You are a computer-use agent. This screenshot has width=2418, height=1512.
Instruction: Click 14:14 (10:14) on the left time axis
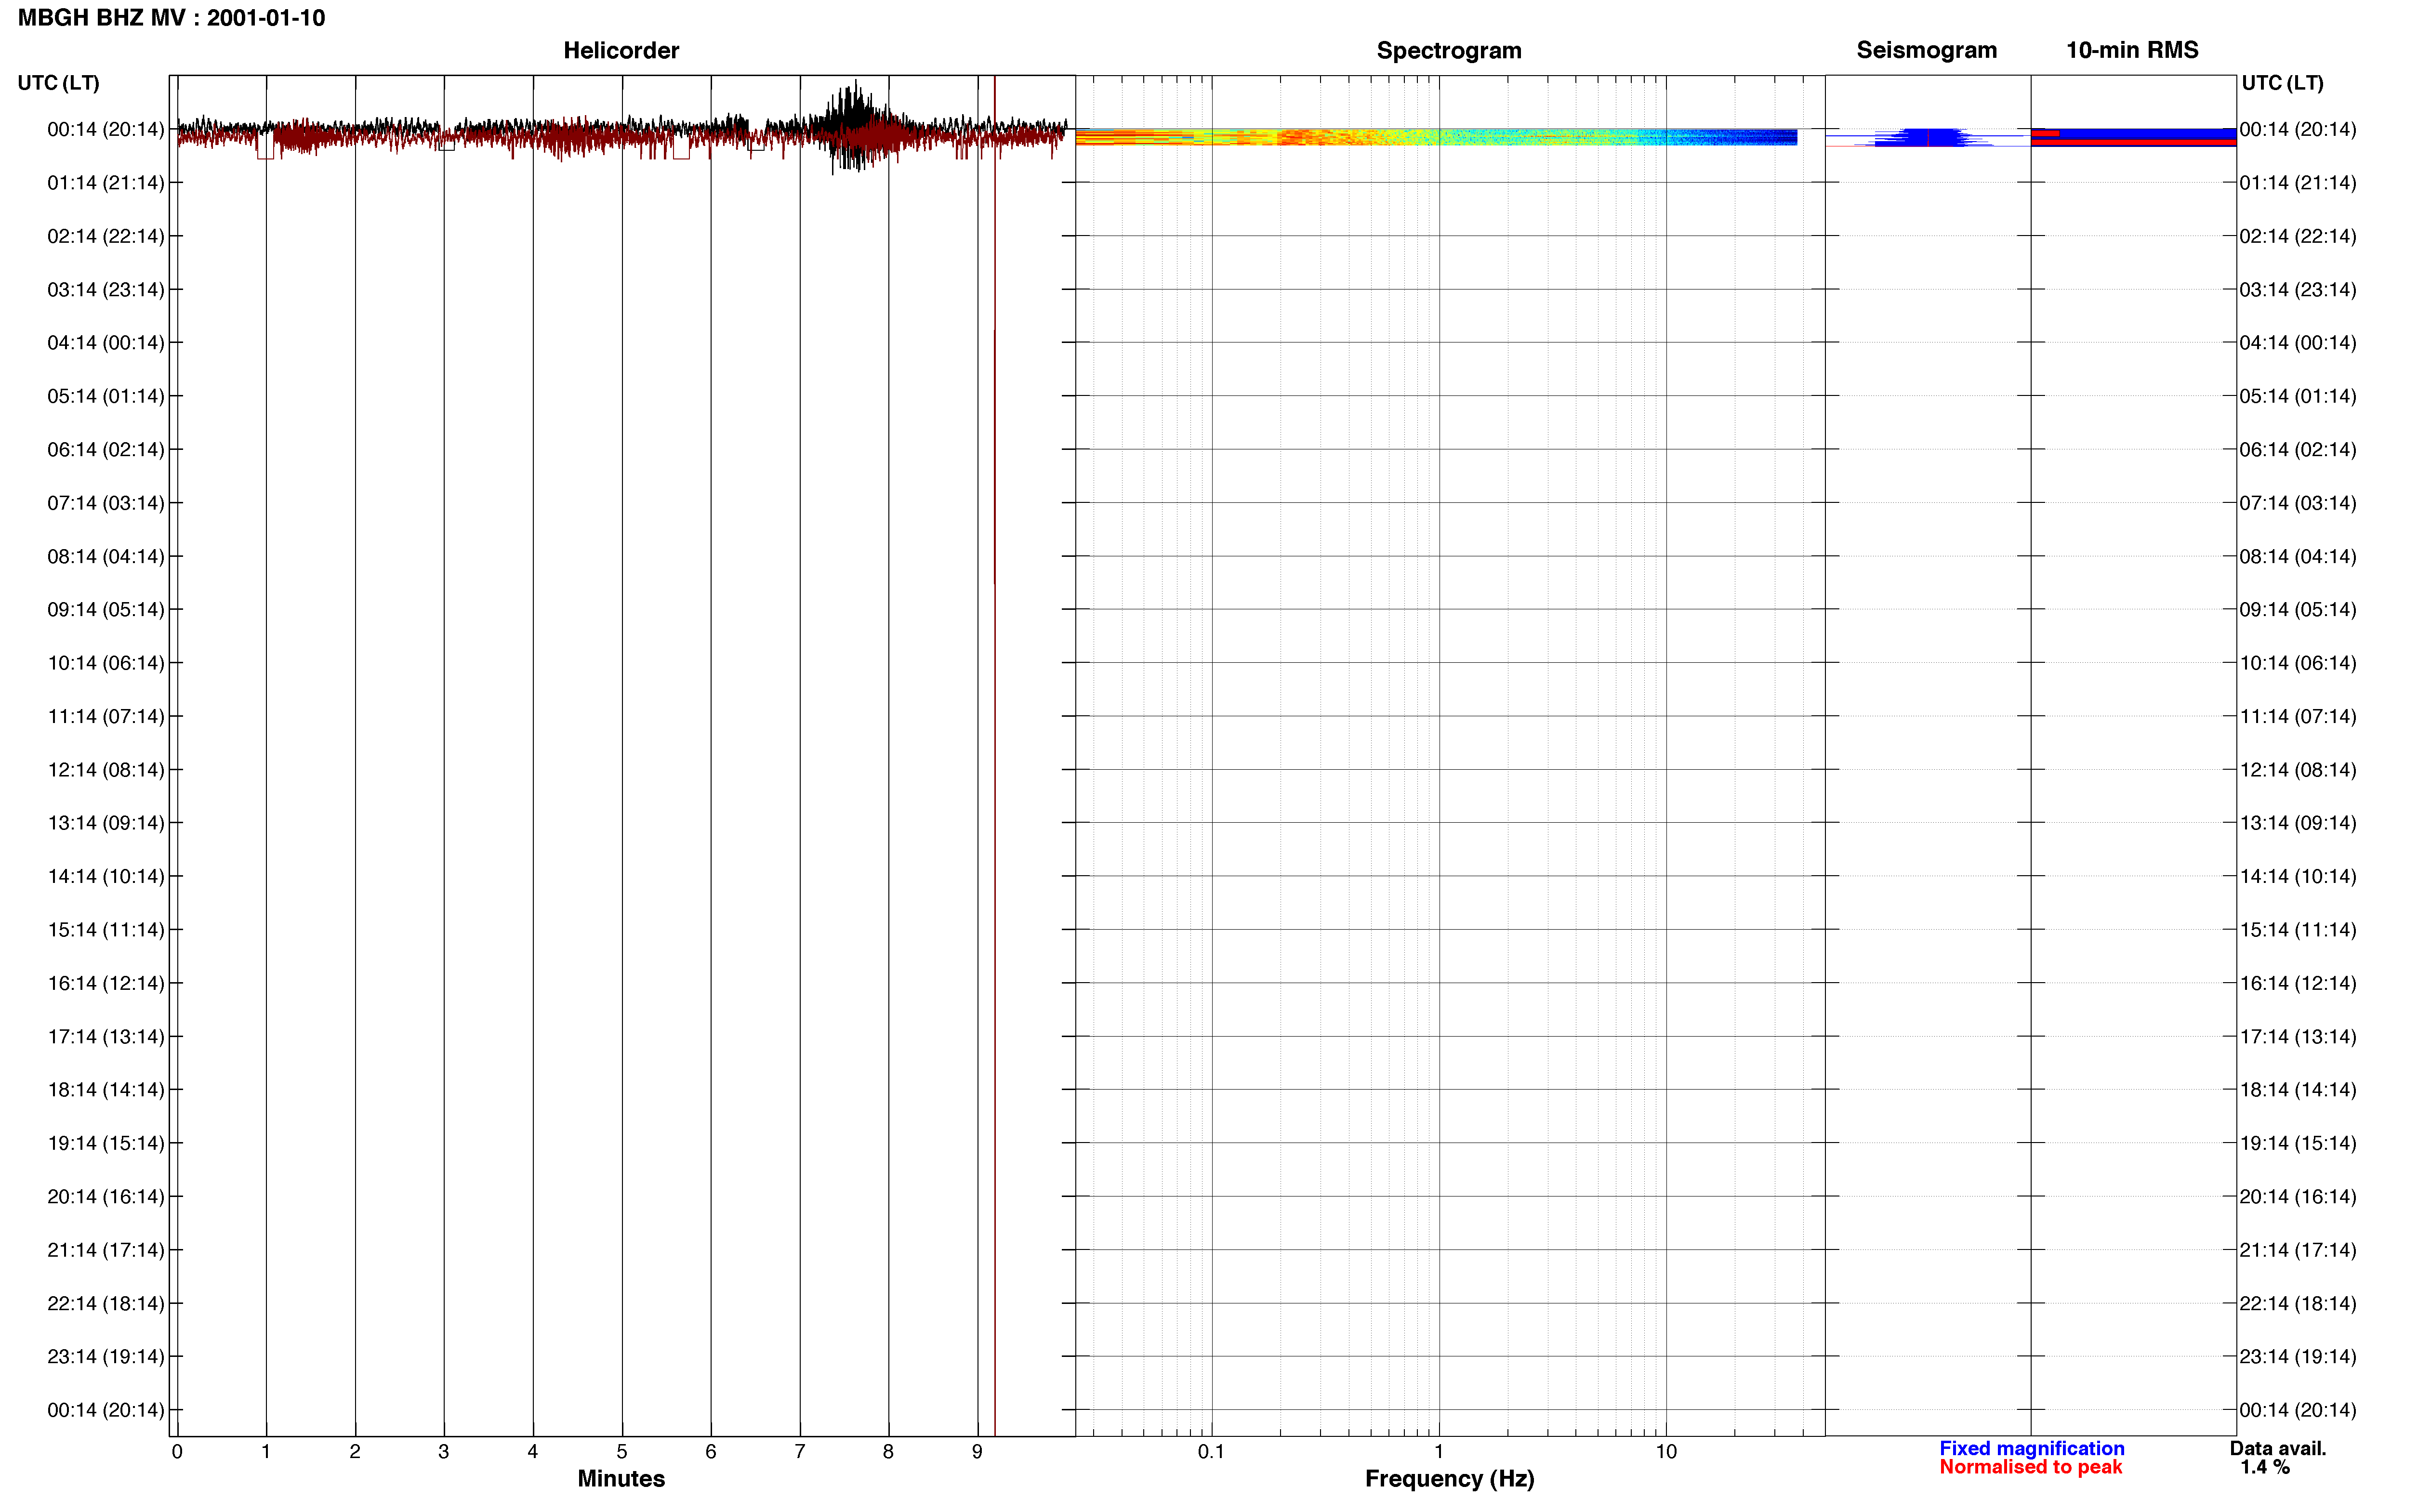pyautogui.click(x=105, y=877)
